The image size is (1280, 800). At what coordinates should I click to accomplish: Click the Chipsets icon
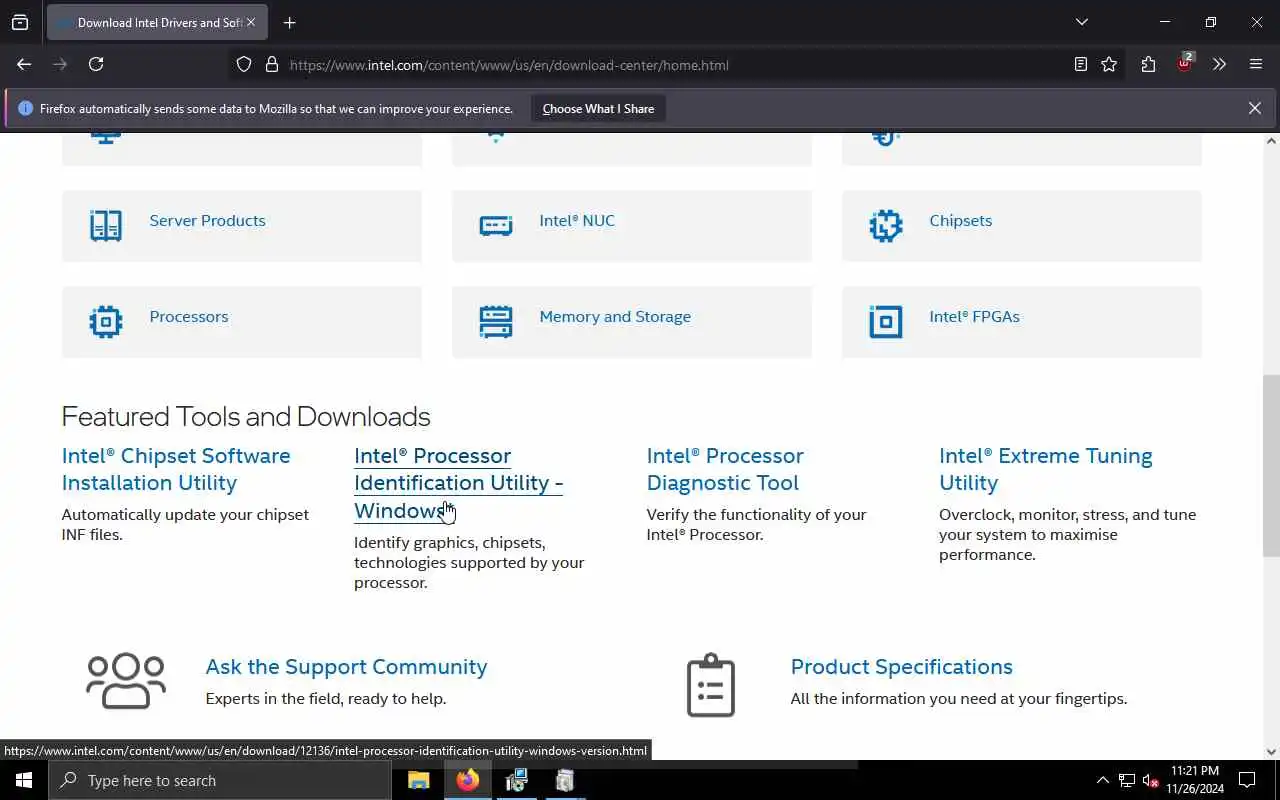click(886, 226)
